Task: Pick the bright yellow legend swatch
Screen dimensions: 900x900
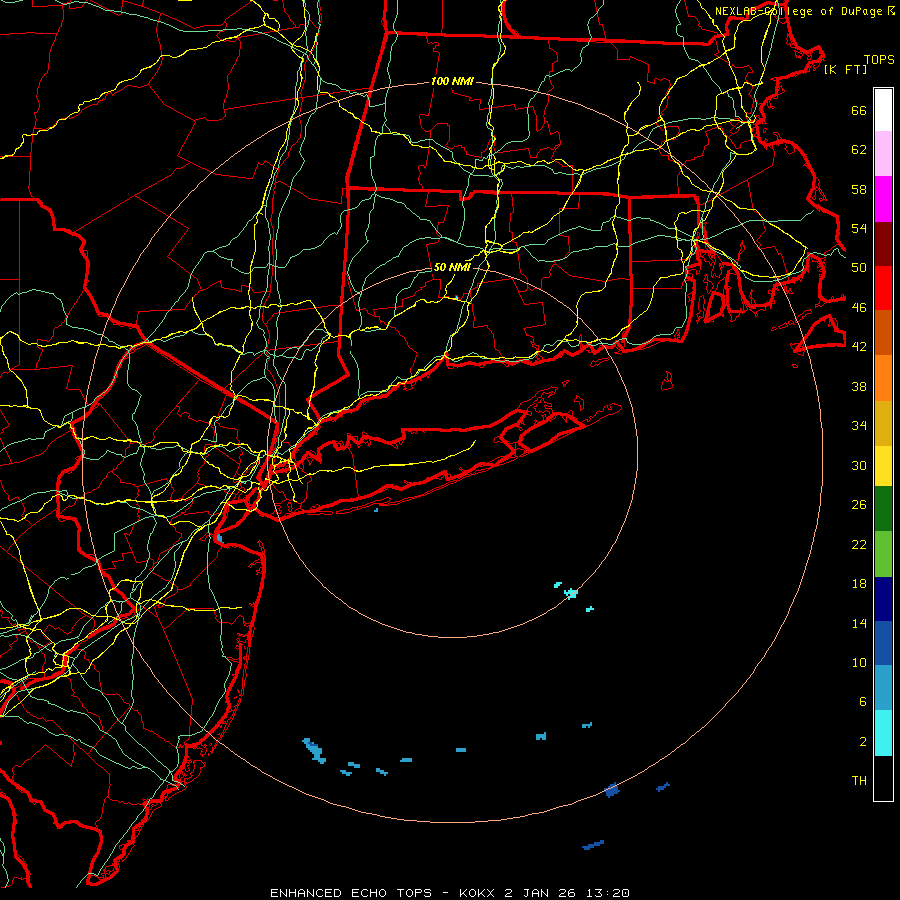Action: (x=883, y=466)
